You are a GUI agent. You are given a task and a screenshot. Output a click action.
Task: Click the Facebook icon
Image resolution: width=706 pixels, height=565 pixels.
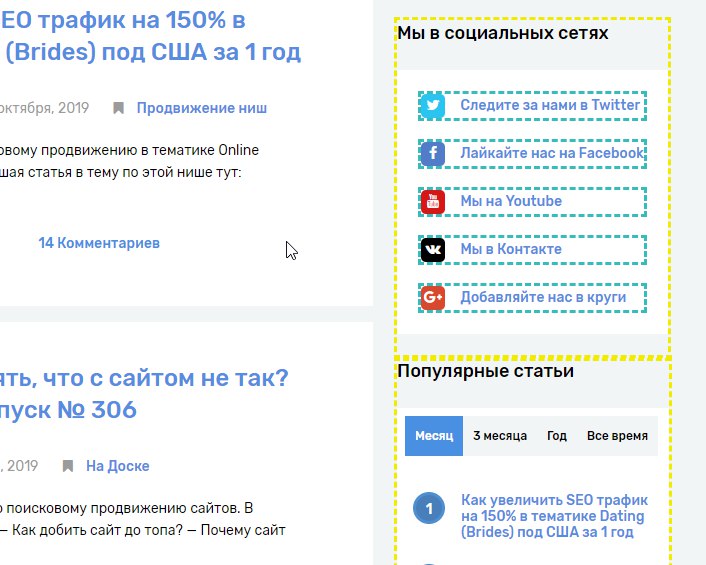click(433, 154)
